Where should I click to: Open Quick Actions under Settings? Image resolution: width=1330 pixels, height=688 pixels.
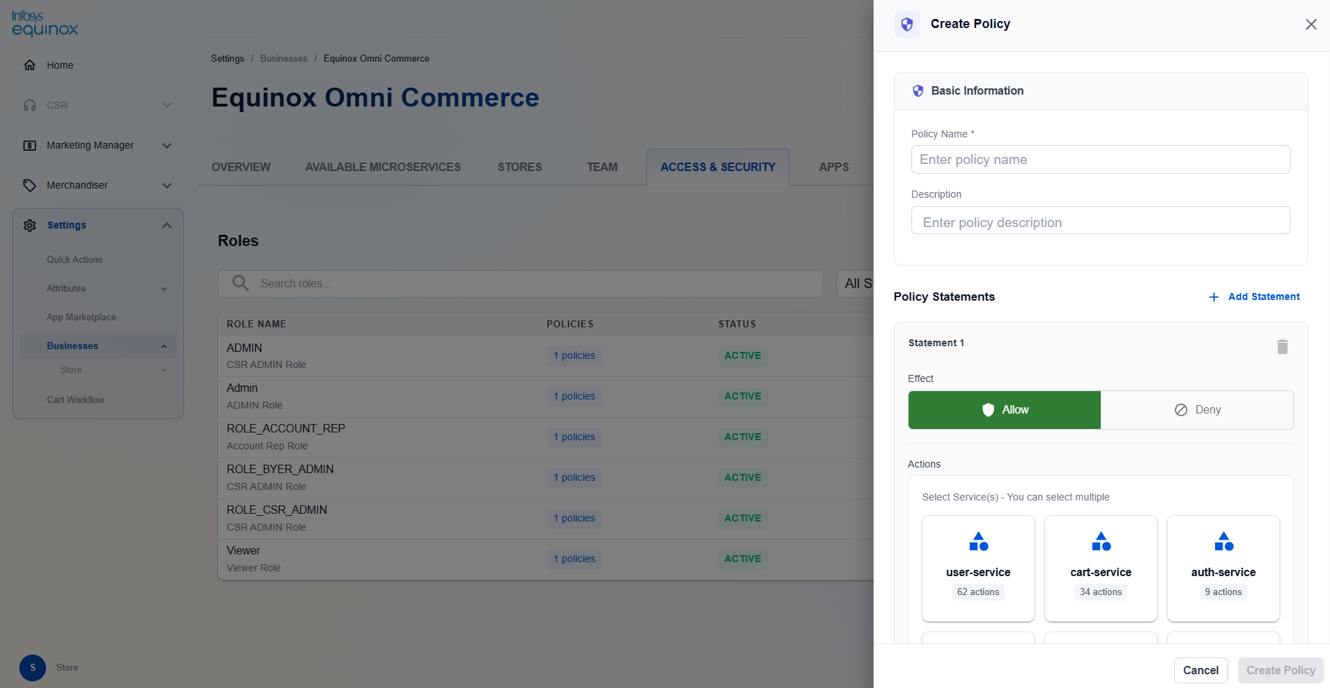75,260
